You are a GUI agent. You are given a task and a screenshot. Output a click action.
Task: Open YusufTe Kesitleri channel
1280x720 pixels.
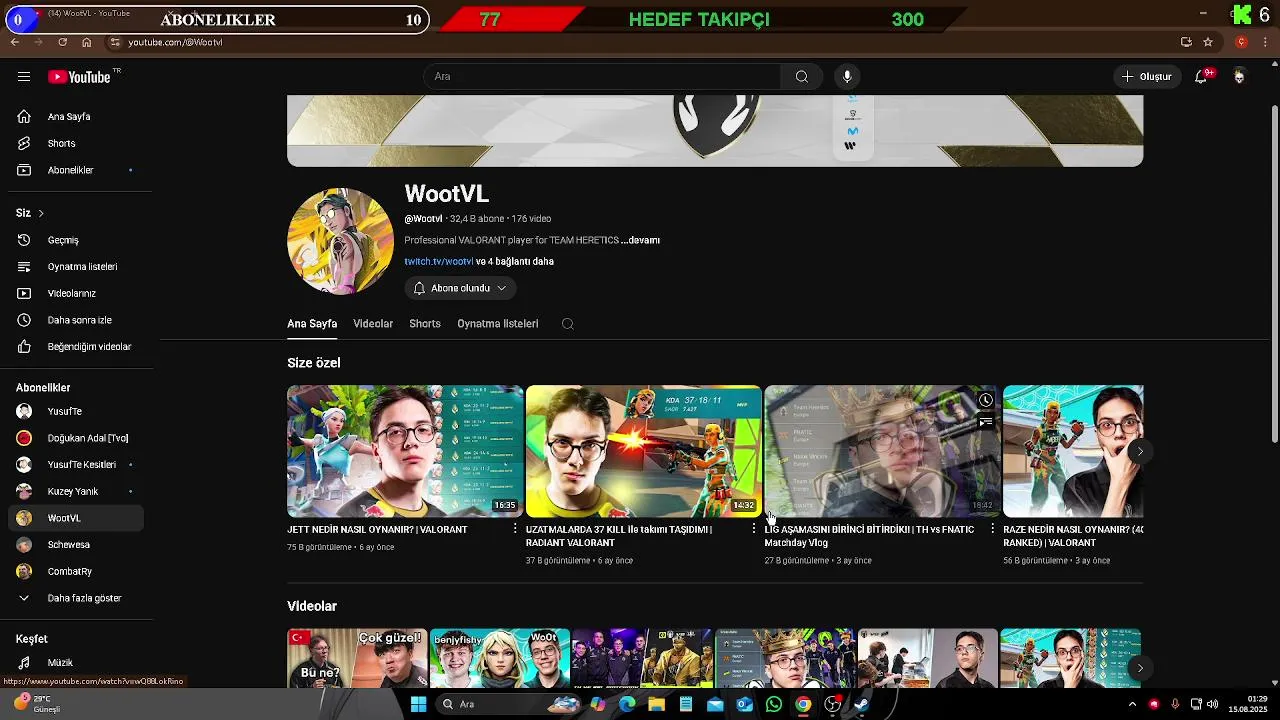[77, 464]
